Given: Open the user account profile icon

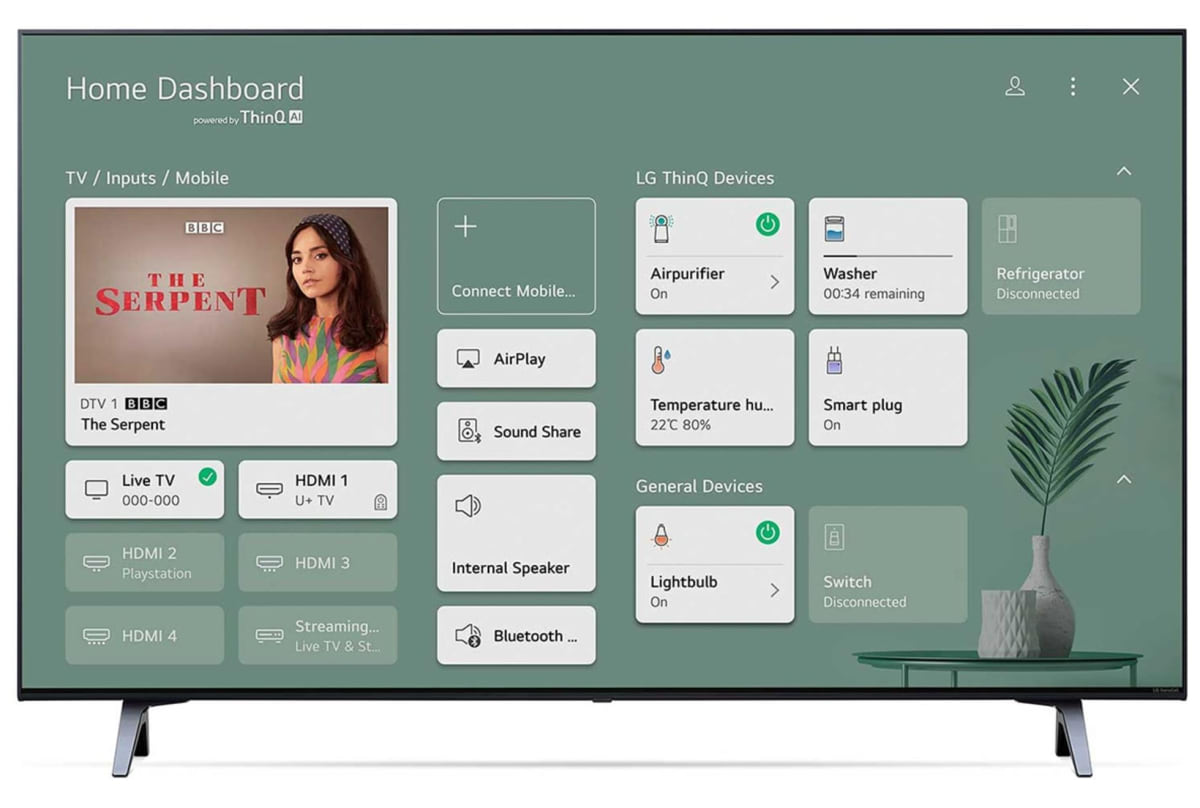Looking at the screenshot, I should click(1015, 87).
